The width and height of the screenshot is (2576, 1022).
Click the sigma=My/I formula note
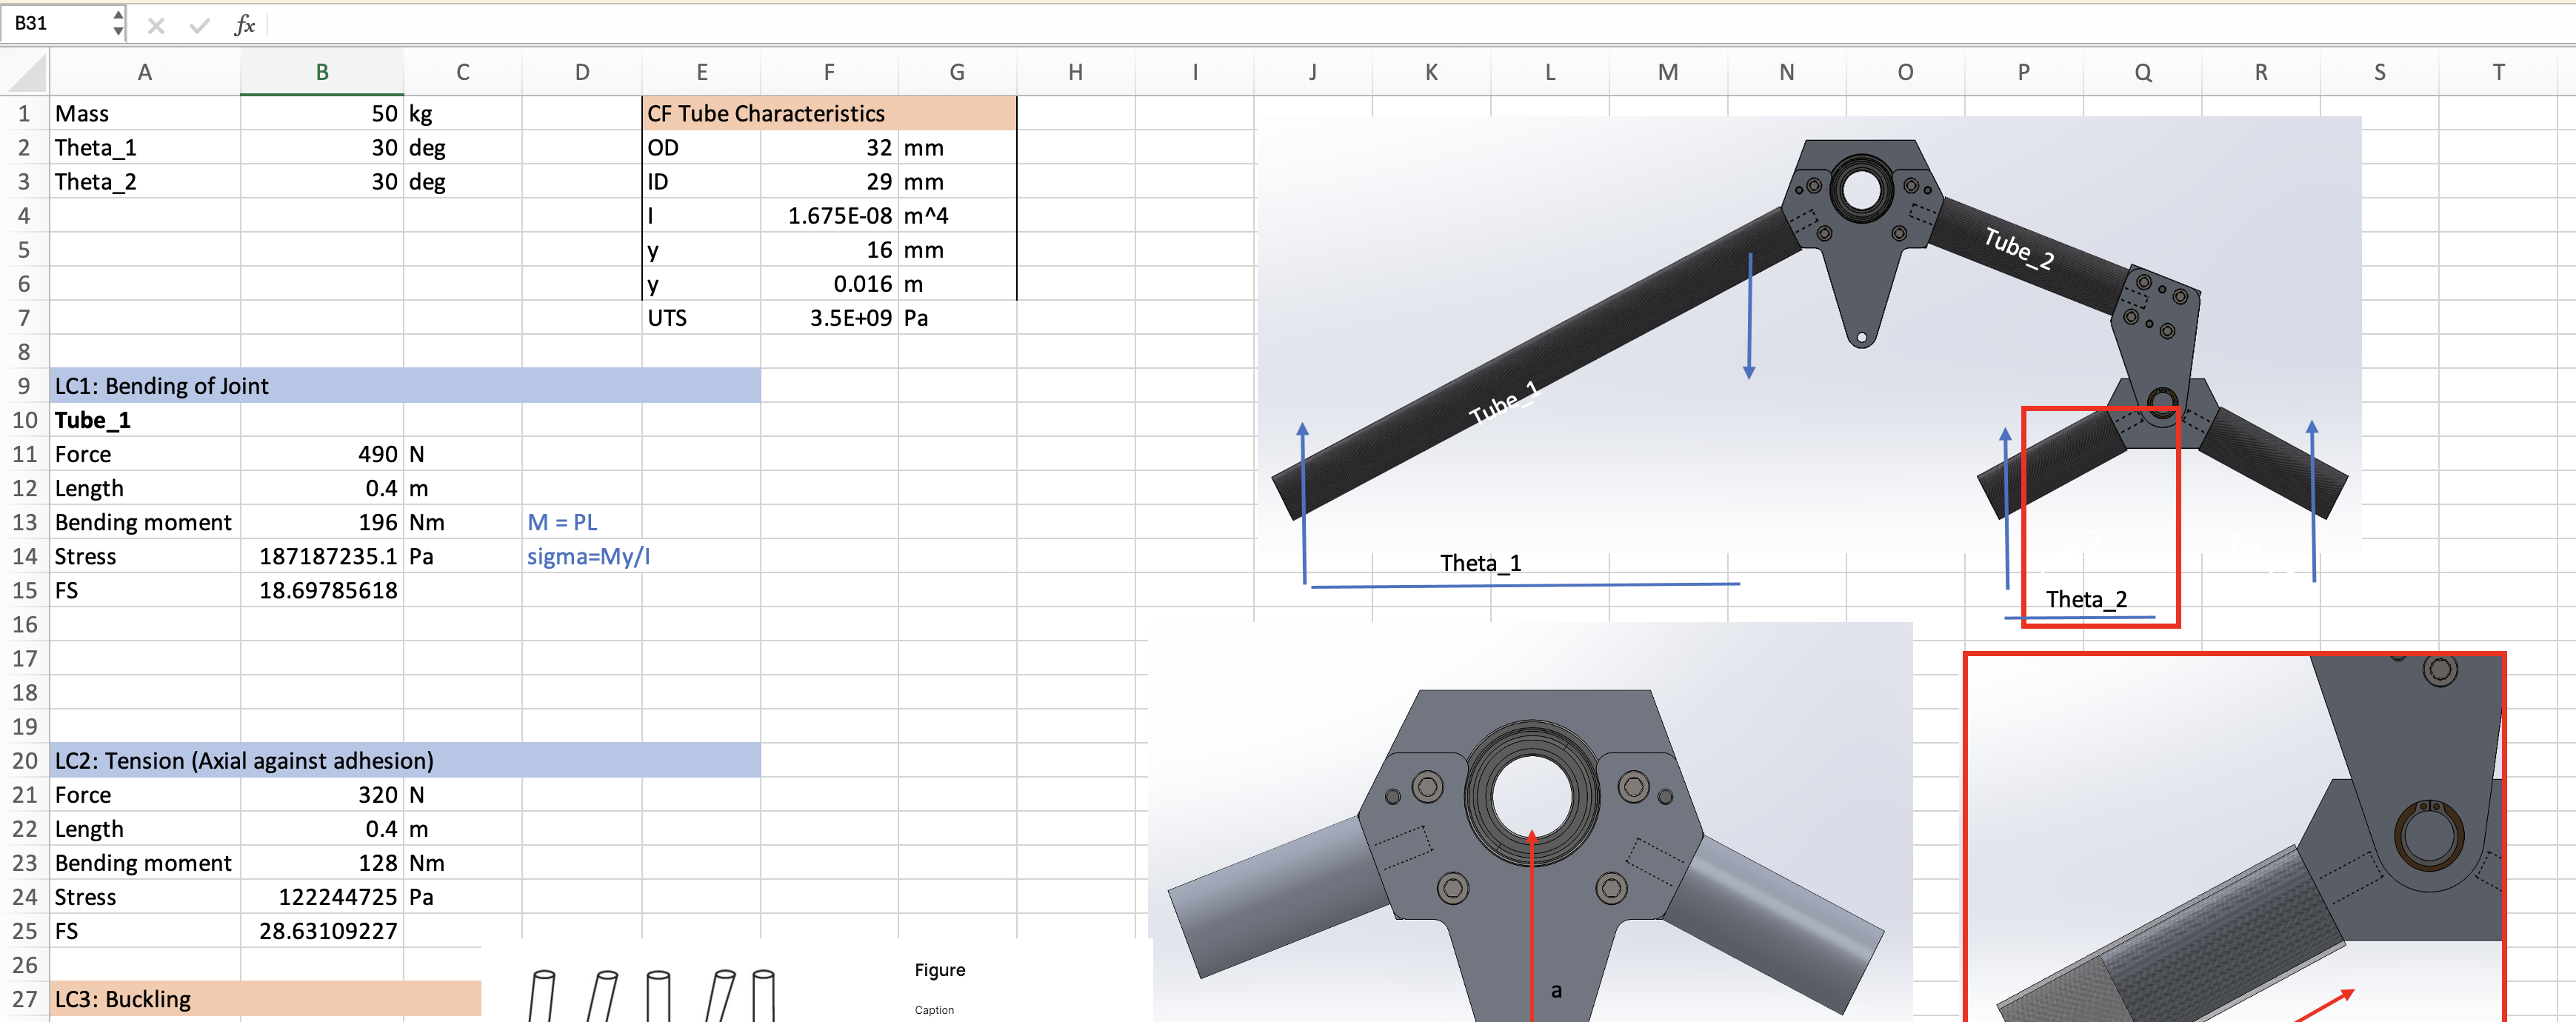588,556
